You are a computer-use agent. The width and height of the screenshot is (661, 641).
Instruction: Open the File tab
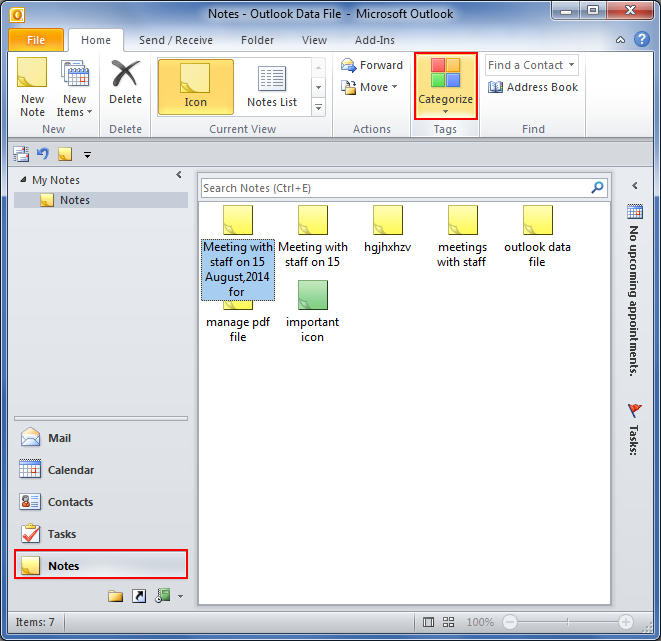pyautogui.click(x=36, y=40)
